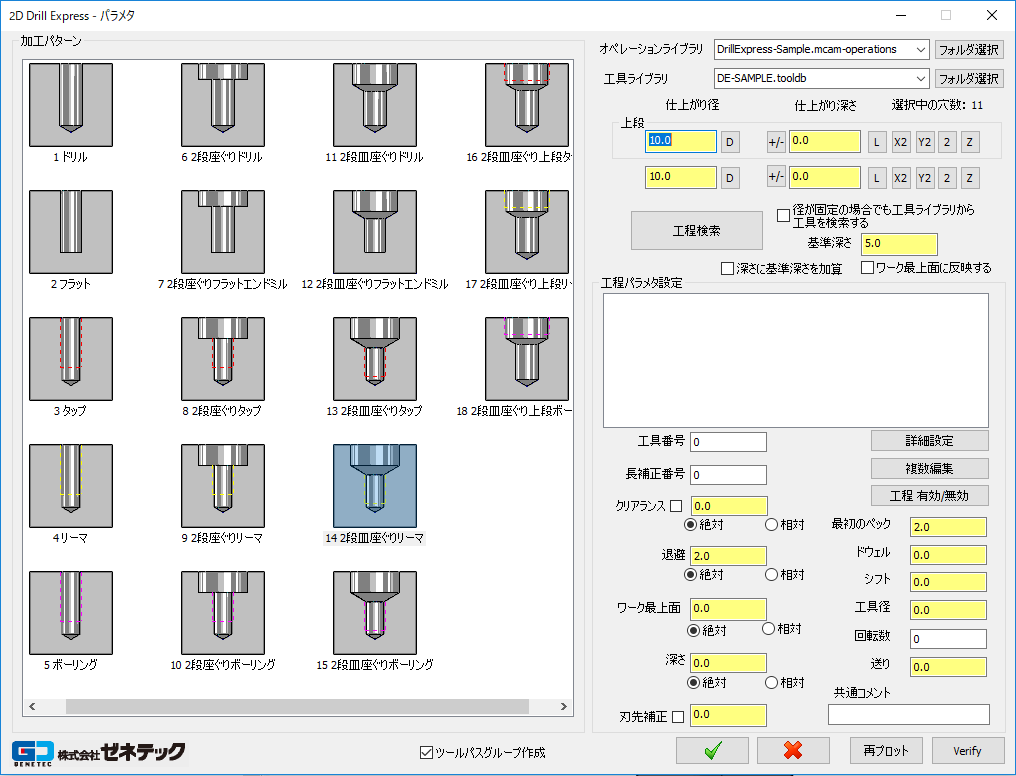This screenshot has height=776, width=1016.
Task: Click the 回転数 input field
Action: point(948,639)
